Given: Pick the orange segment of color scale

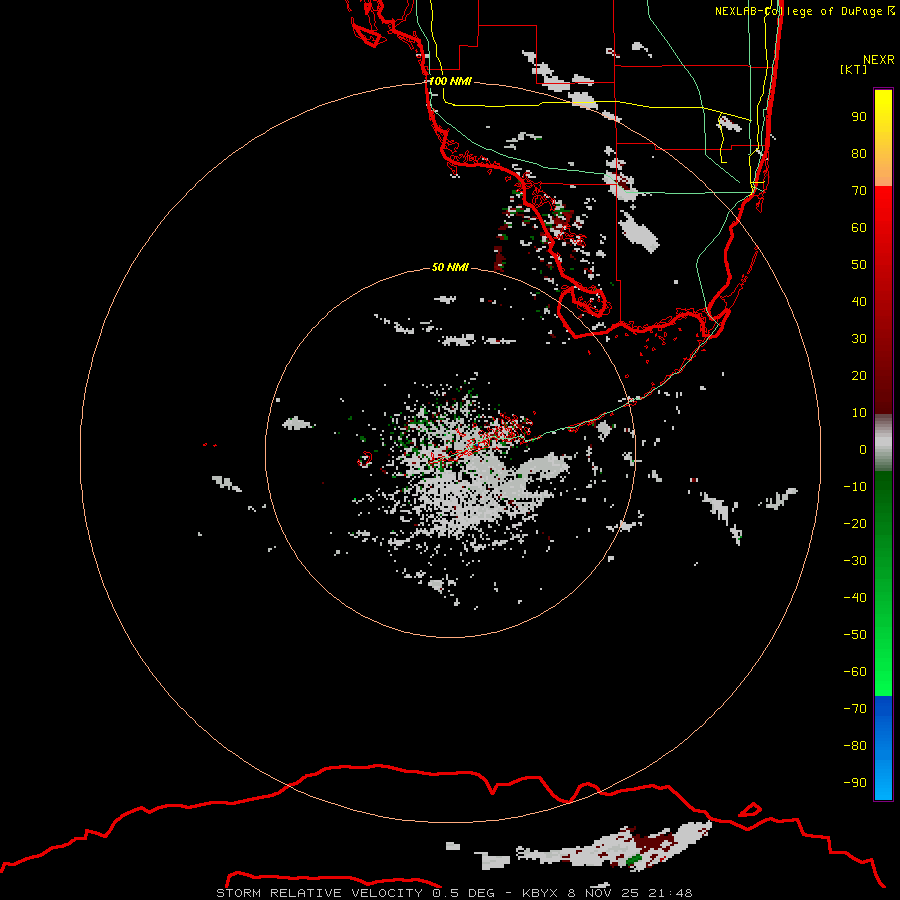Looking at the screenshot, I should pyautogui.click(x=883, y=168).
